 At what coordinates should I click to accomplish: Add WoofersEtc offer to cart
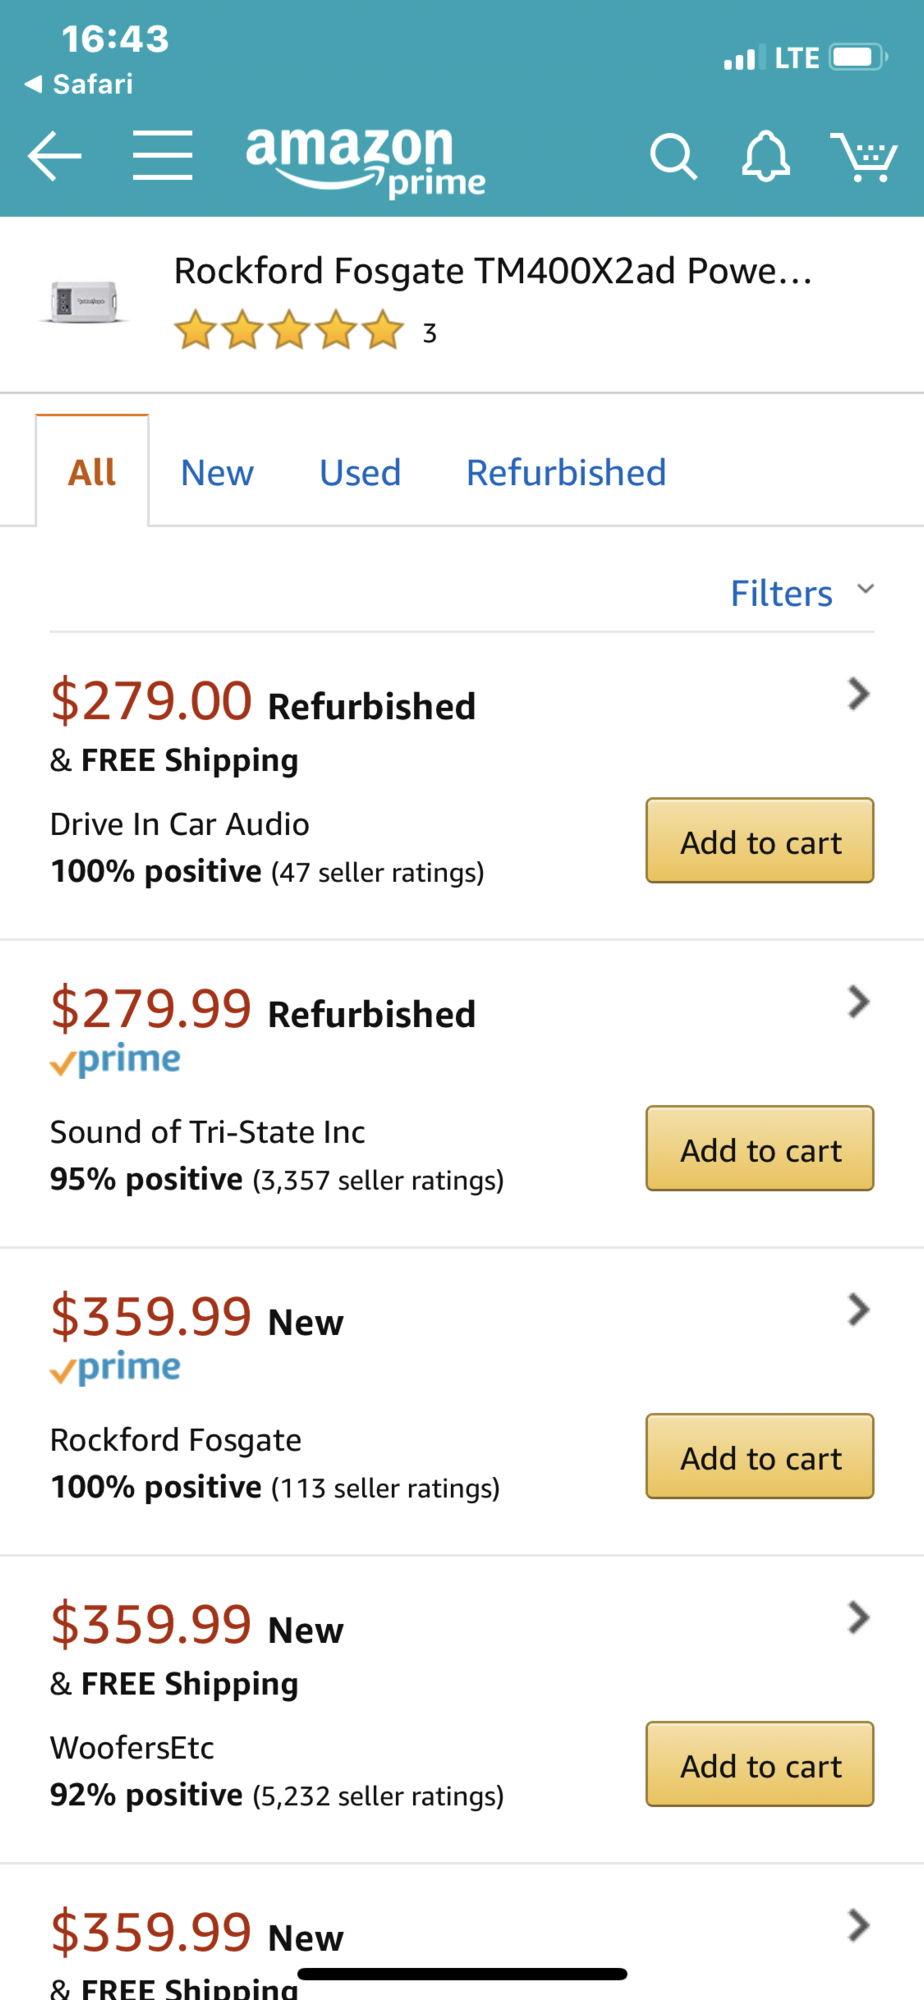[x=760, y=1765]
